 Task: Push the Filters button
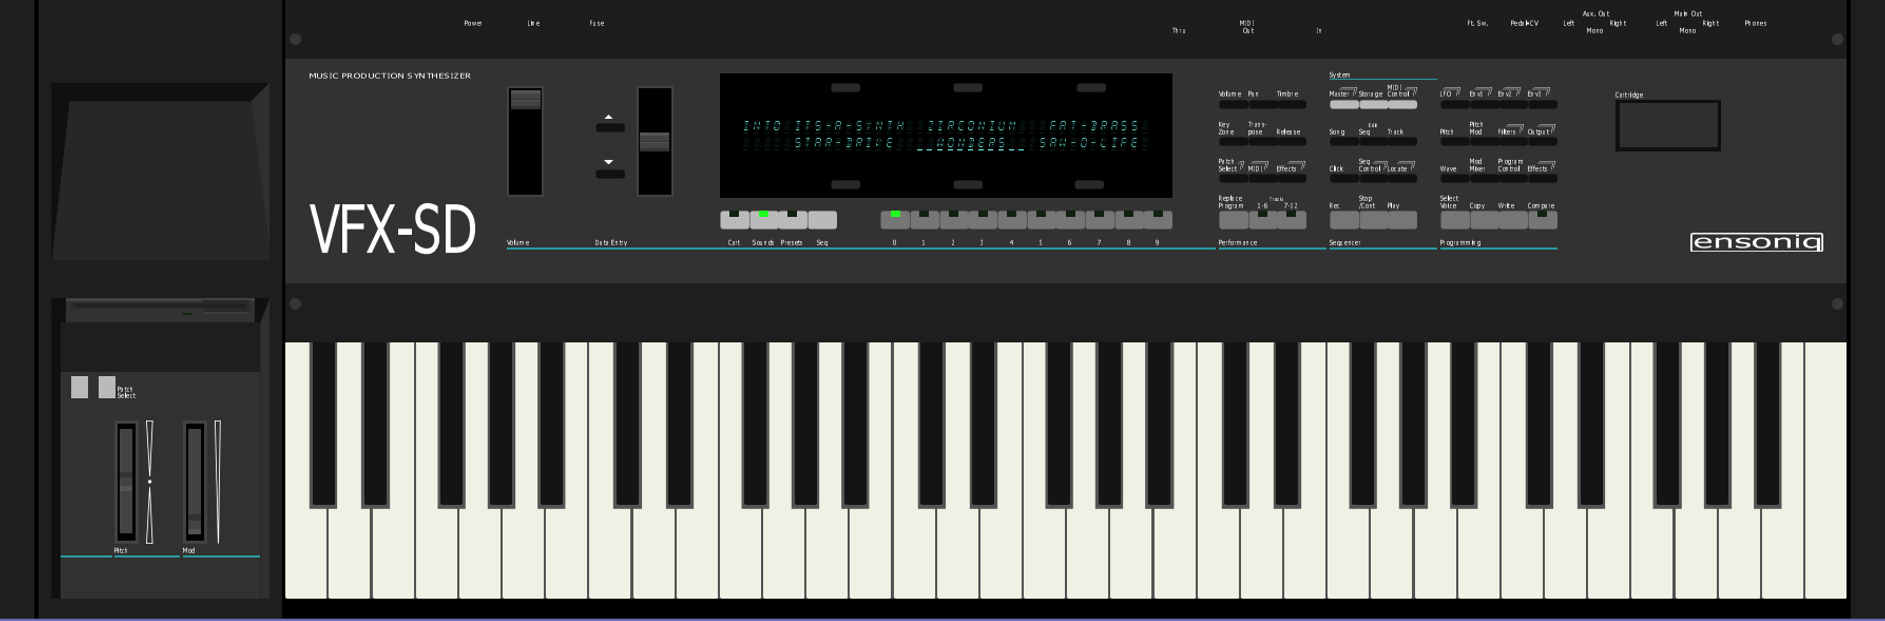pos(1514,142)
